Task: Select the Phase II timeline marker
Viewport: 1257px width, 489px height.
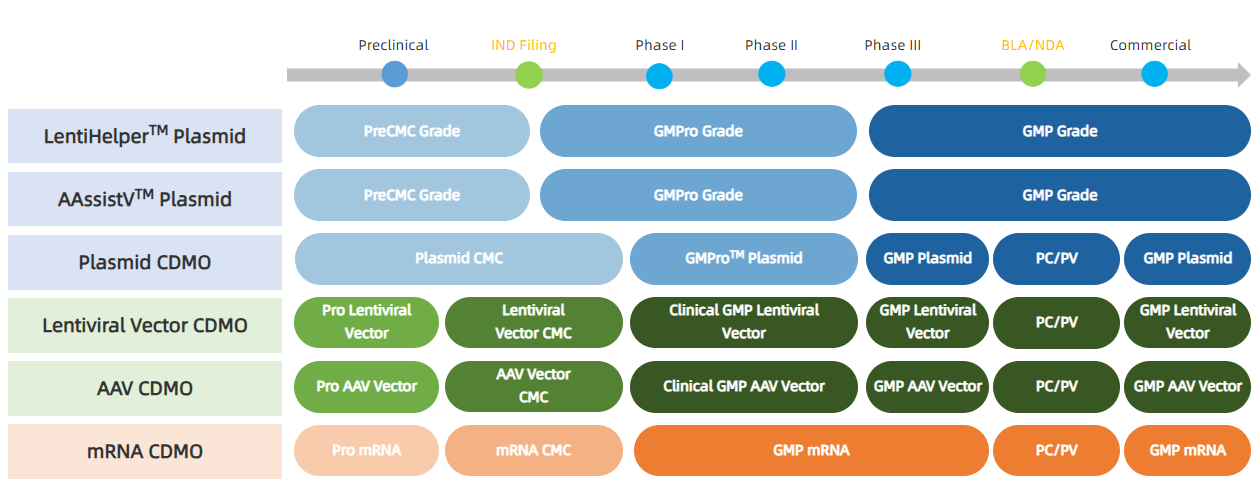Action: 771,74
